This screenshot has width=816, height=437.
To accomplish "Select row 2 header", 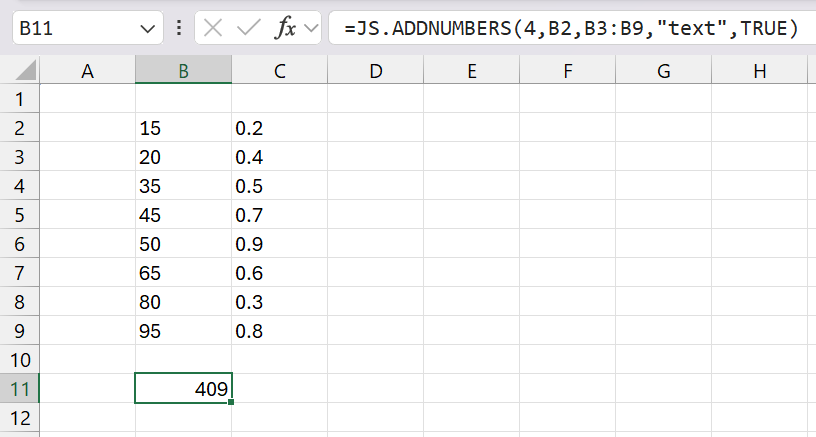I will 19,128.
